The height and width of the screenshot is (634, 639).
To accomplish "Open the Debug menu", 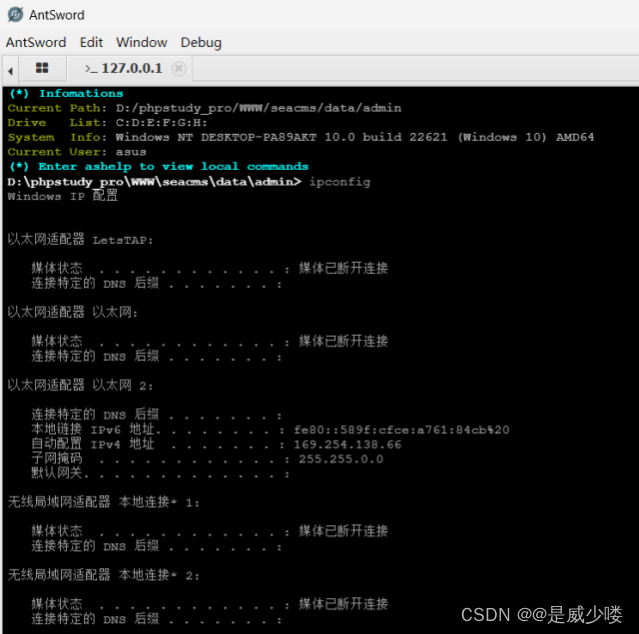I will coord(201,42).
